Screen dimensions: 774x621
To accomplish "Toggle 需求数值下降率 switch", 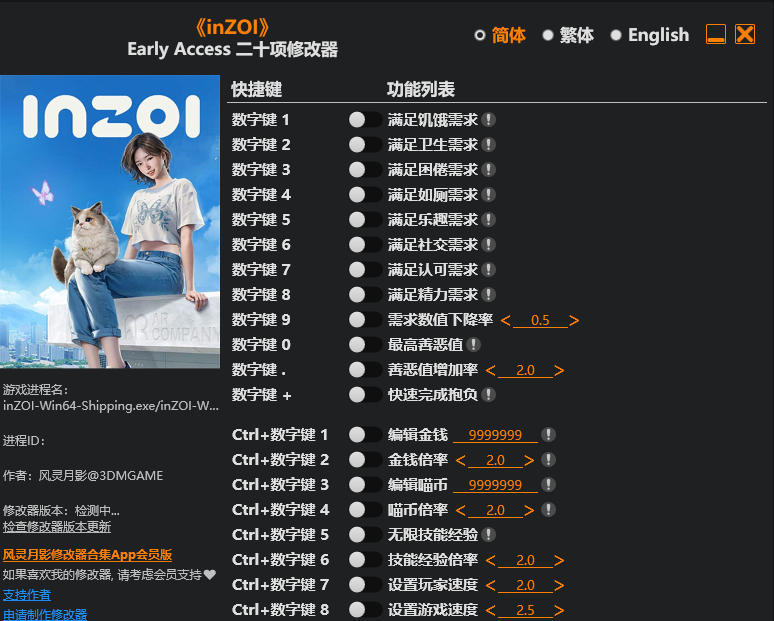I will [x=365, y=319].
